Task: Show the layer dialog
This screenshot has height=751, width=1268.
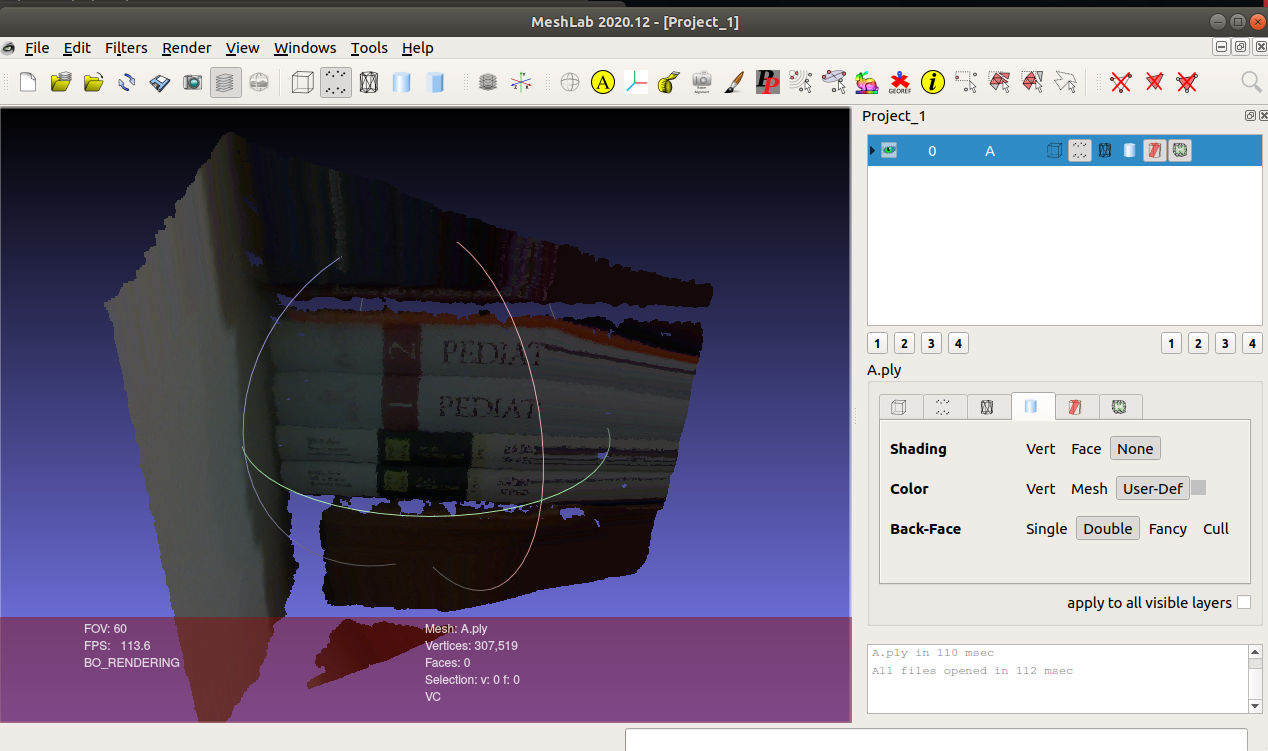Action: tap(225, 82)
